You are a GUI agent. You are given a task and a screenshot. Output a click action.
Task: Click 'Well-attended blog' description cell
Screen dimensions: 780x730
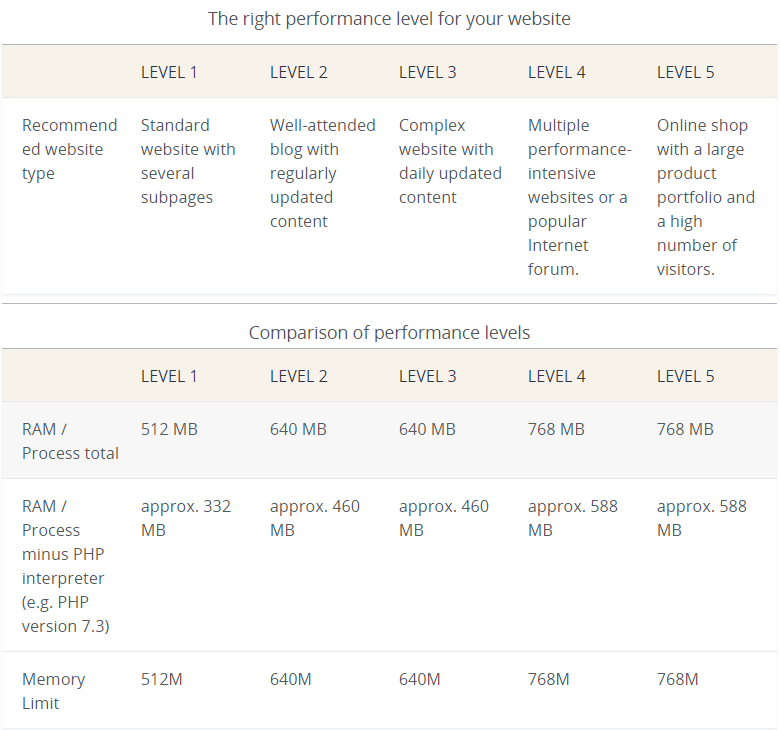click(322, 173)
